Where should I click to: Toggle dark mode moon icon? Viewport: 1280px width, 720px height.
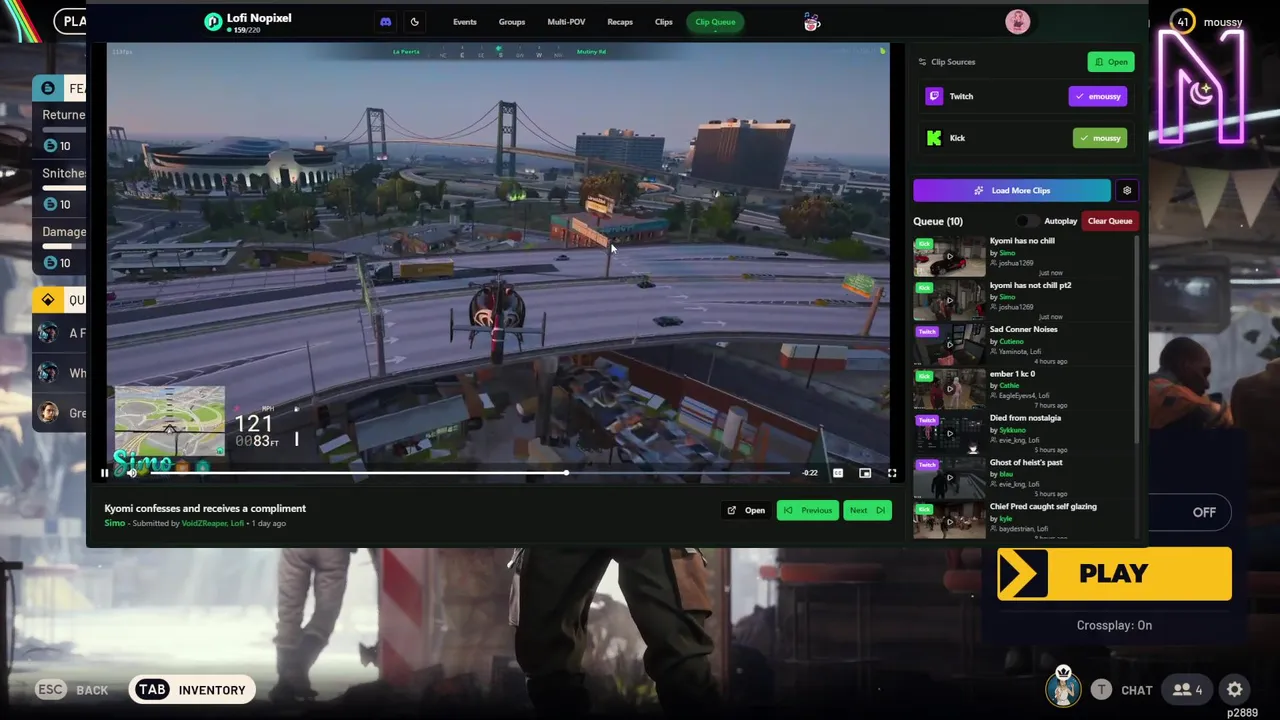tap(414, 22)
